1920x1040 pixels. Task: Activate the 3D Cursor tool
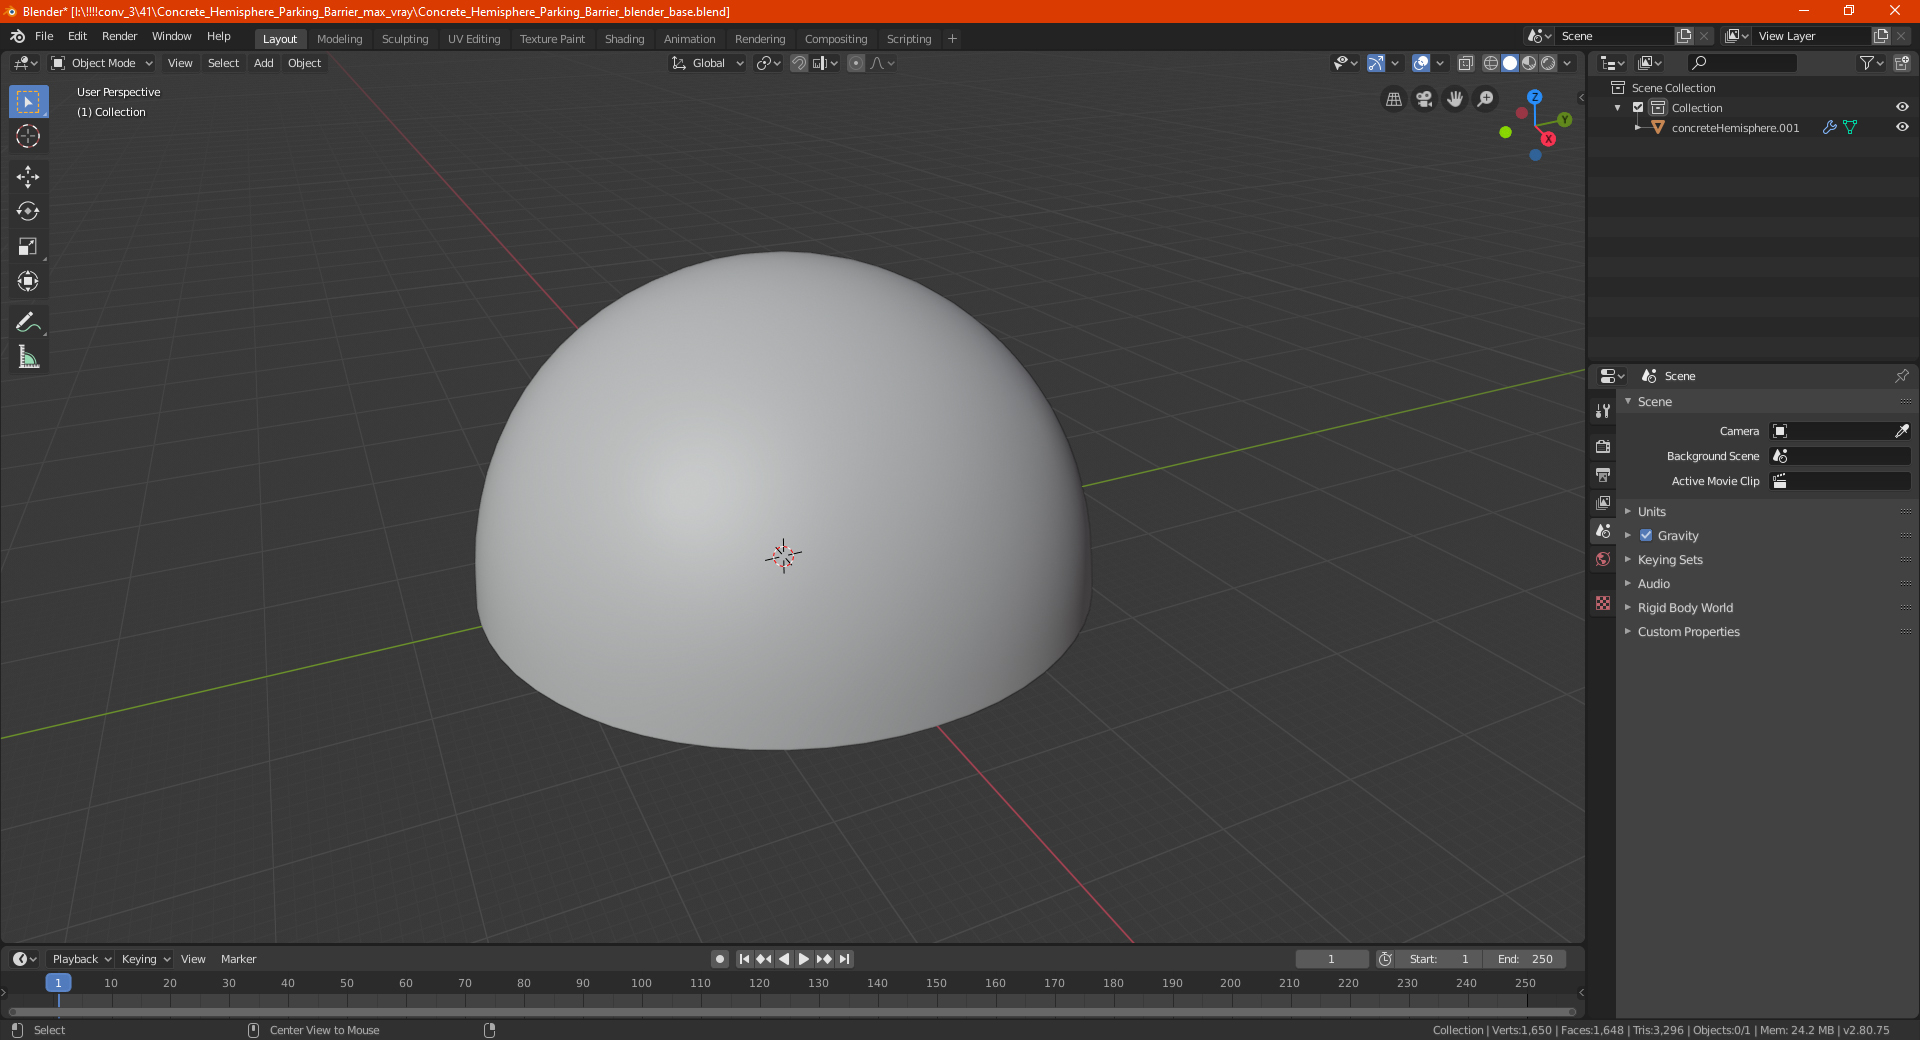click(x=28, y=136)
